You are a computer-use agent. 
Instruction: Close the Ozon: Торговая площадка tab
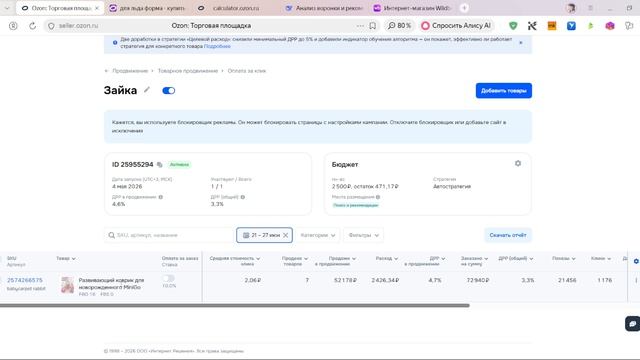(97, 8)
